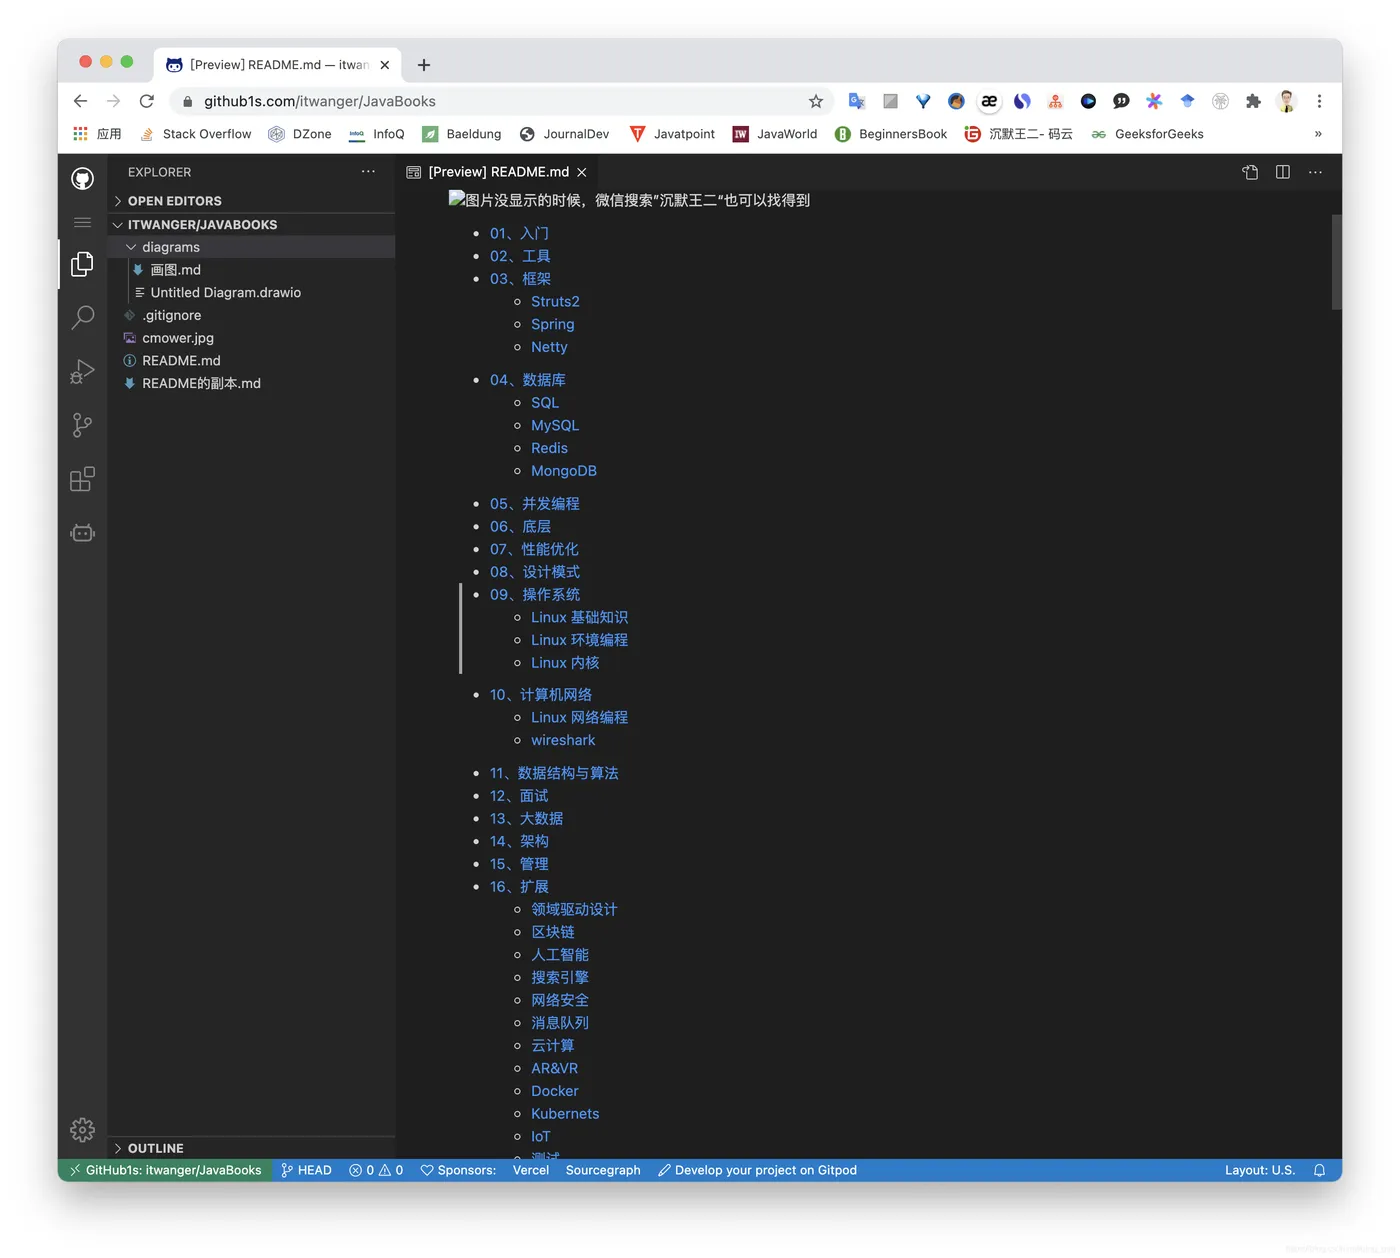Select the [Preview] README.md editor tab
1400x1258 pixels.
[x=497, y=172]
